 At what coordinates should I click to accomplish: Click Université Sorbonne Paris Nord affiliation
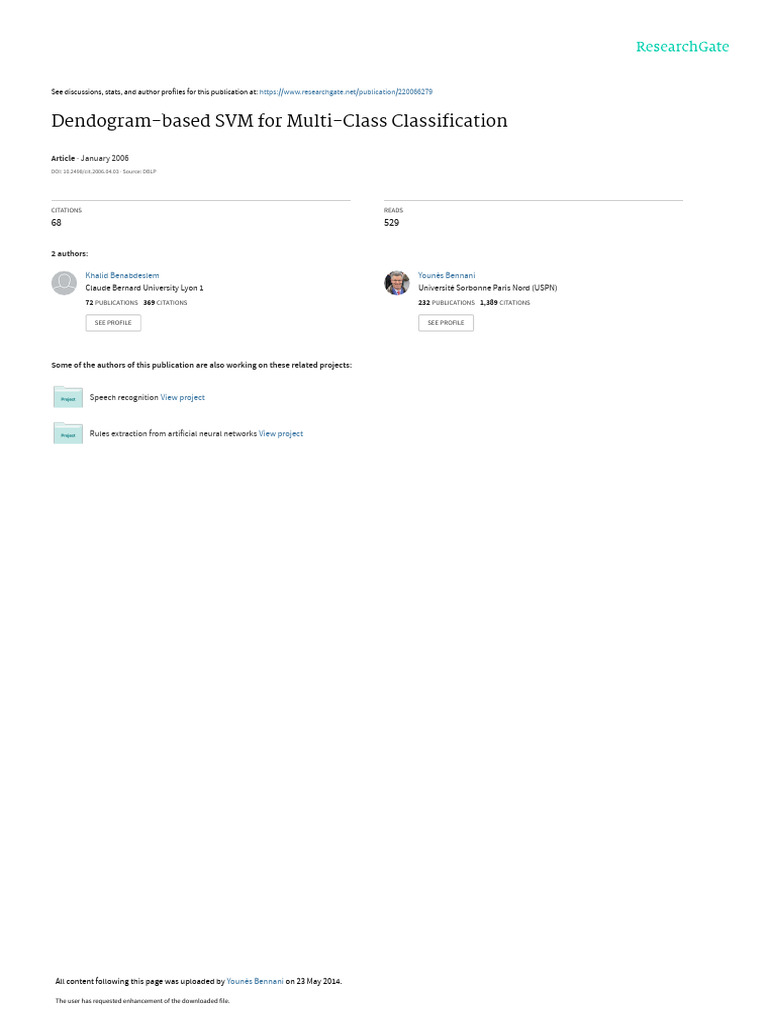click(488, 288)
